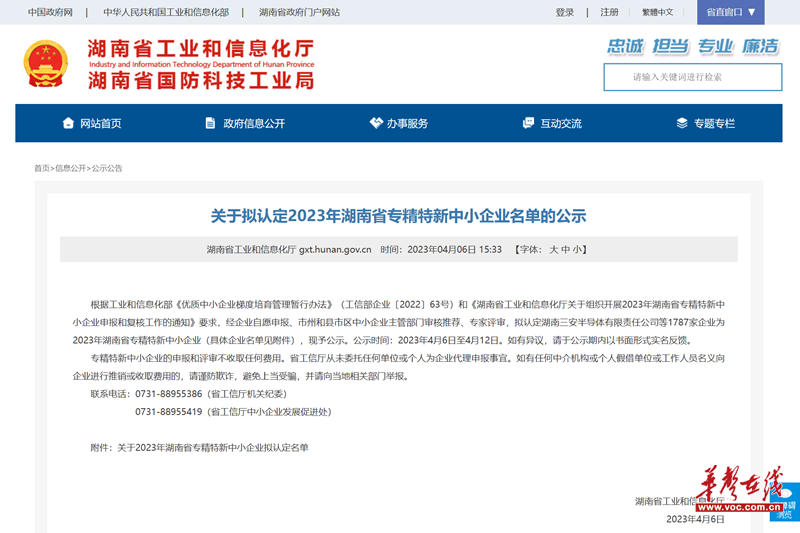This screenshot has height=533, width=800.
Task: Open the attachment 关于2023年湖南省专精特新中小企业拟认定名单
Action: click(213, 448)
